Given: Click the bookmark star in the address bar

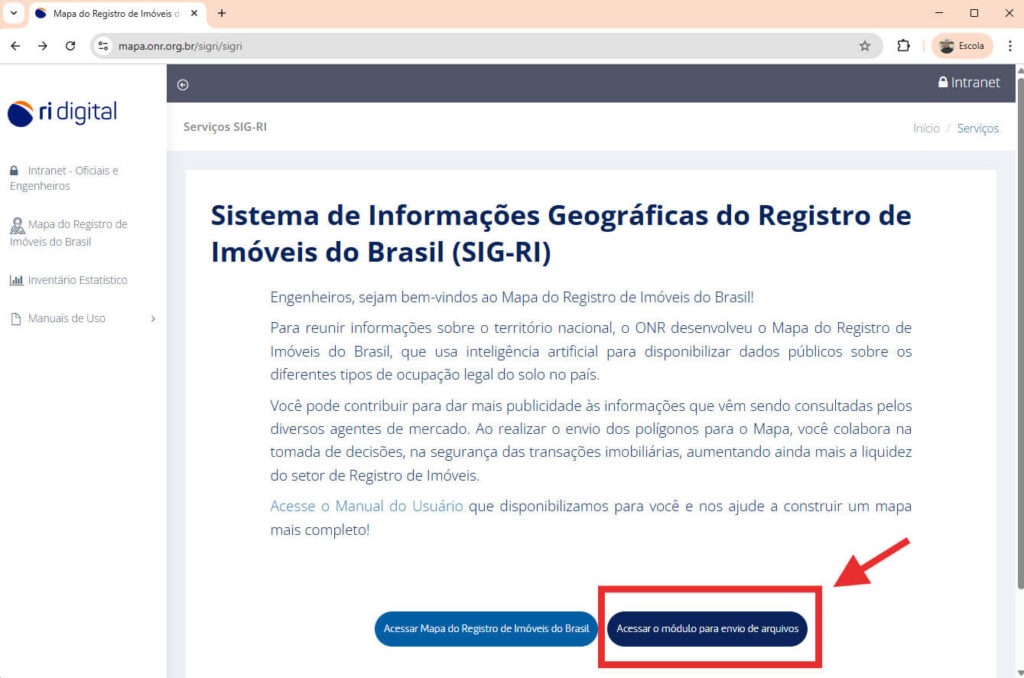Looking at the screenshot, I should coord(866,45).
